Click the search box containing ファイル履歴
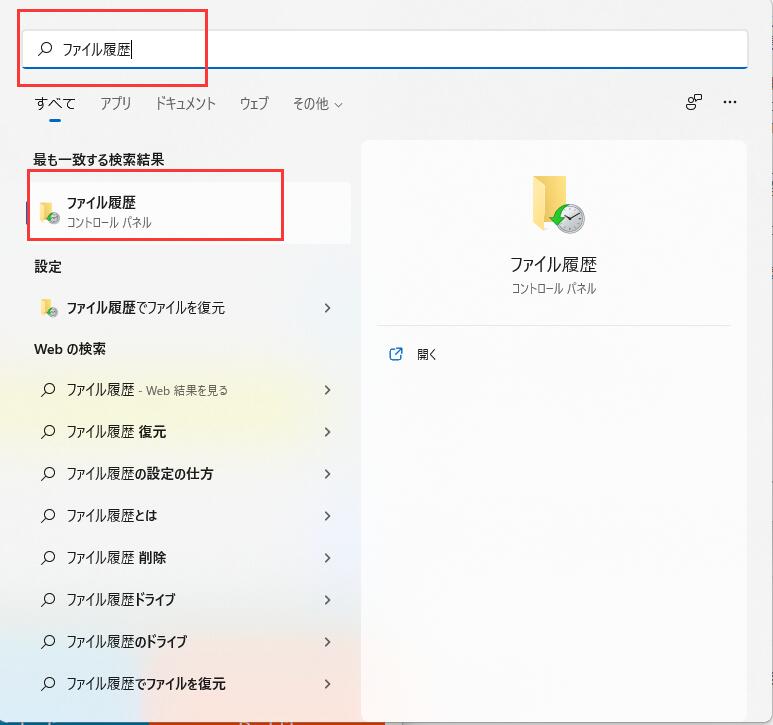Image resolution: width=773 pixels, height=725 pixels. coord(385,49)
